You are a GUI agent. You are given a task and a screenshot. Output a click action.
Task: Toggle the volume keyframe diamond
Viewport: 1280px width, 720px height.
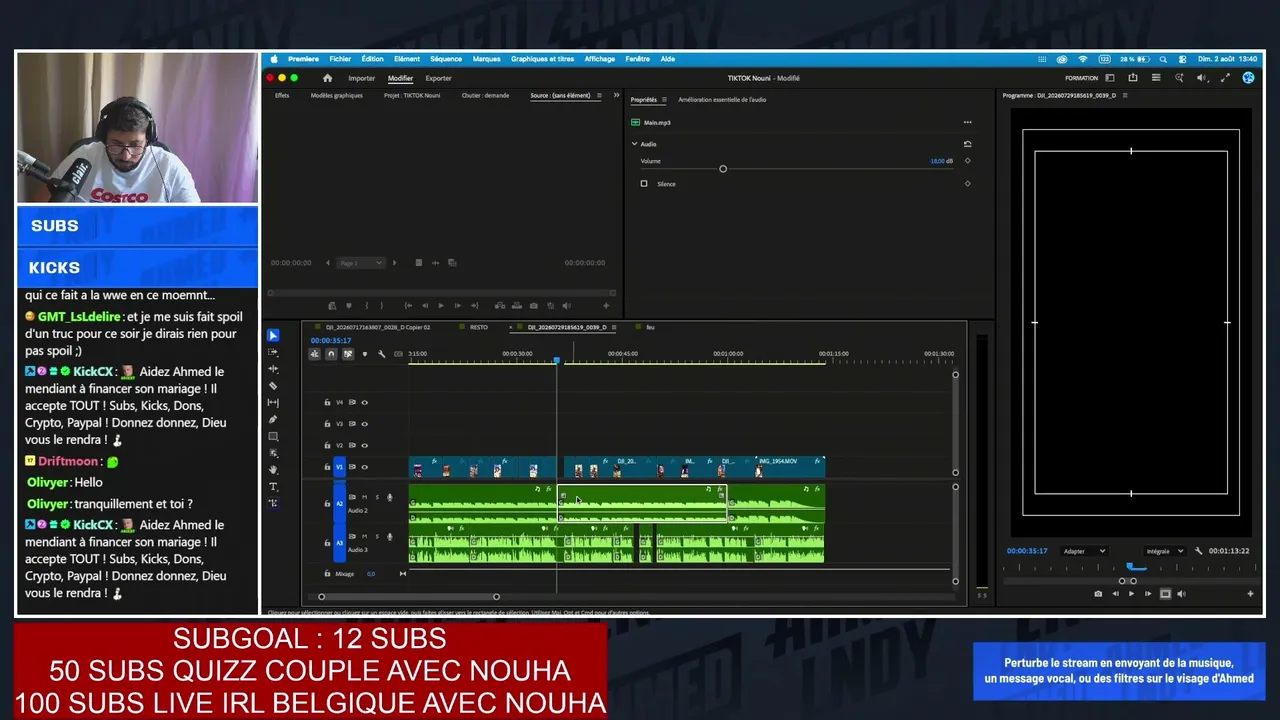pyautogui.click(x=967, y=161)
